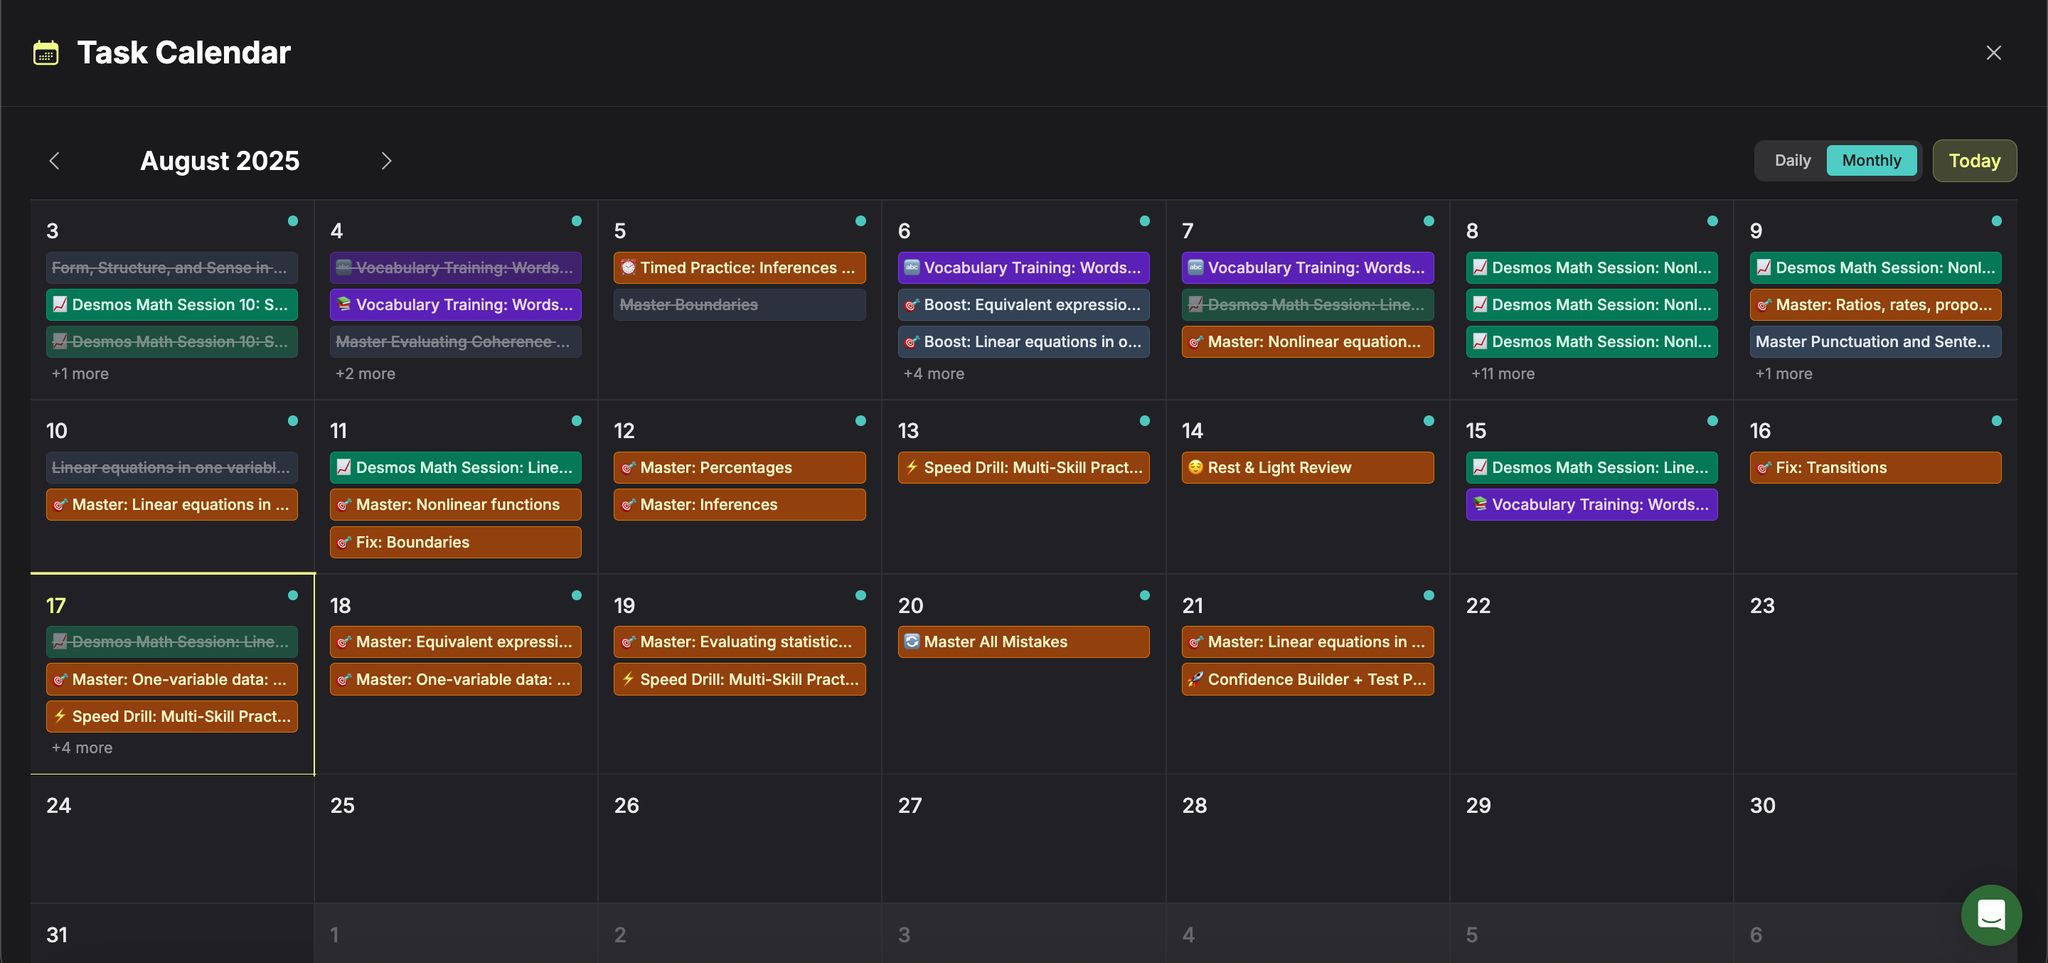Click the calendar icon beside Task Calendar title

click(x=46, y=53)
